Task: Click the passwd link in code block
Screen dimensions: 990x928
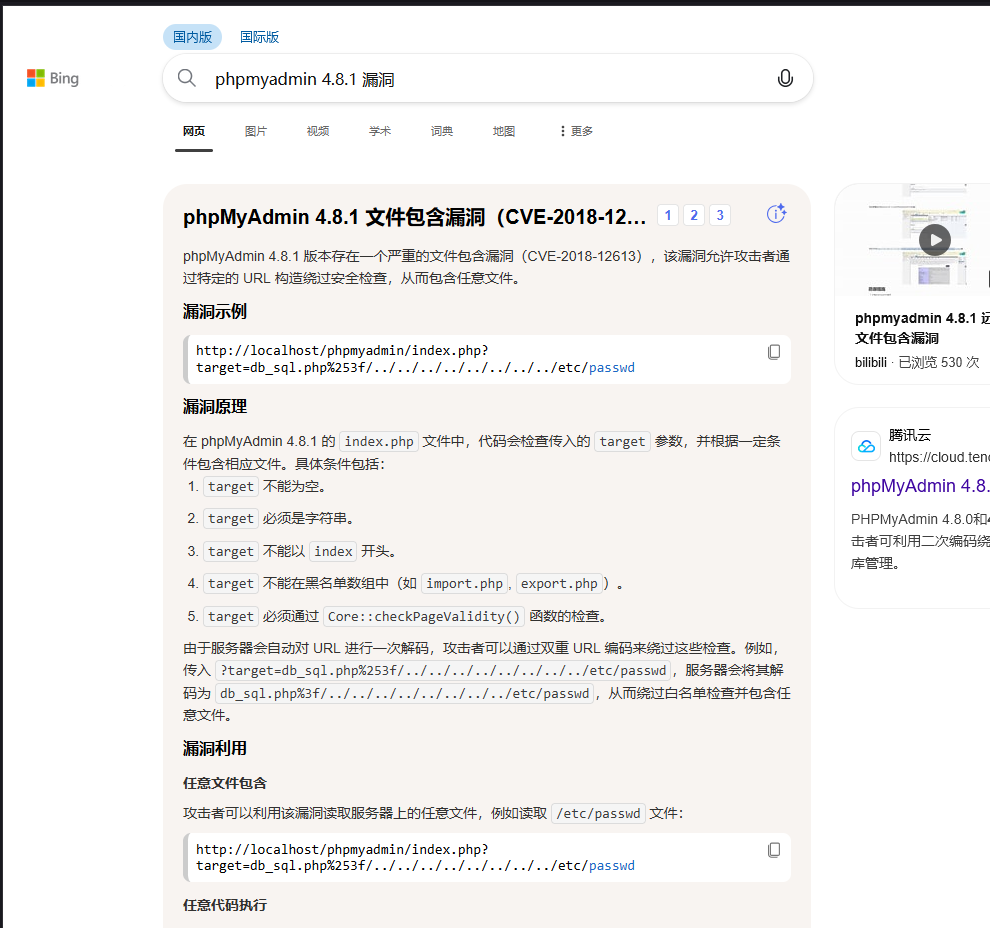Action: 611,866
